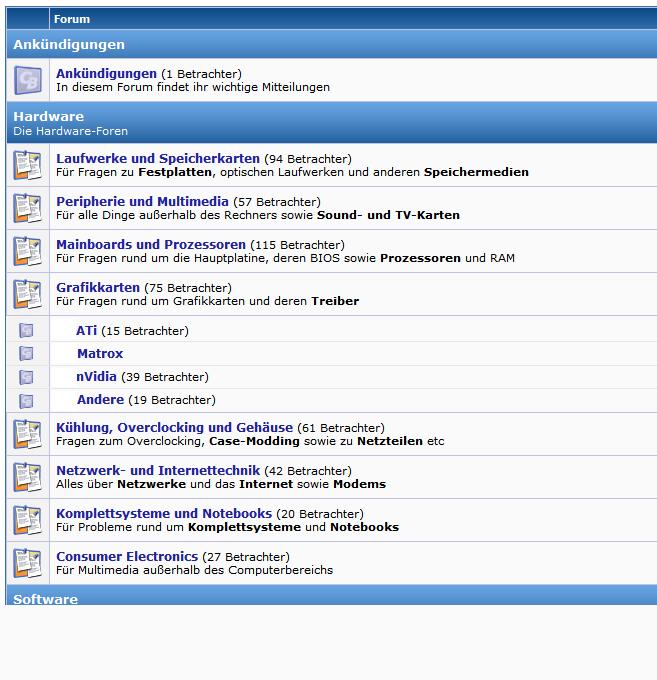Click the "(94 Betrachter)" viewer count
Screen dimensions: 657x680
[x=308, y=159]
